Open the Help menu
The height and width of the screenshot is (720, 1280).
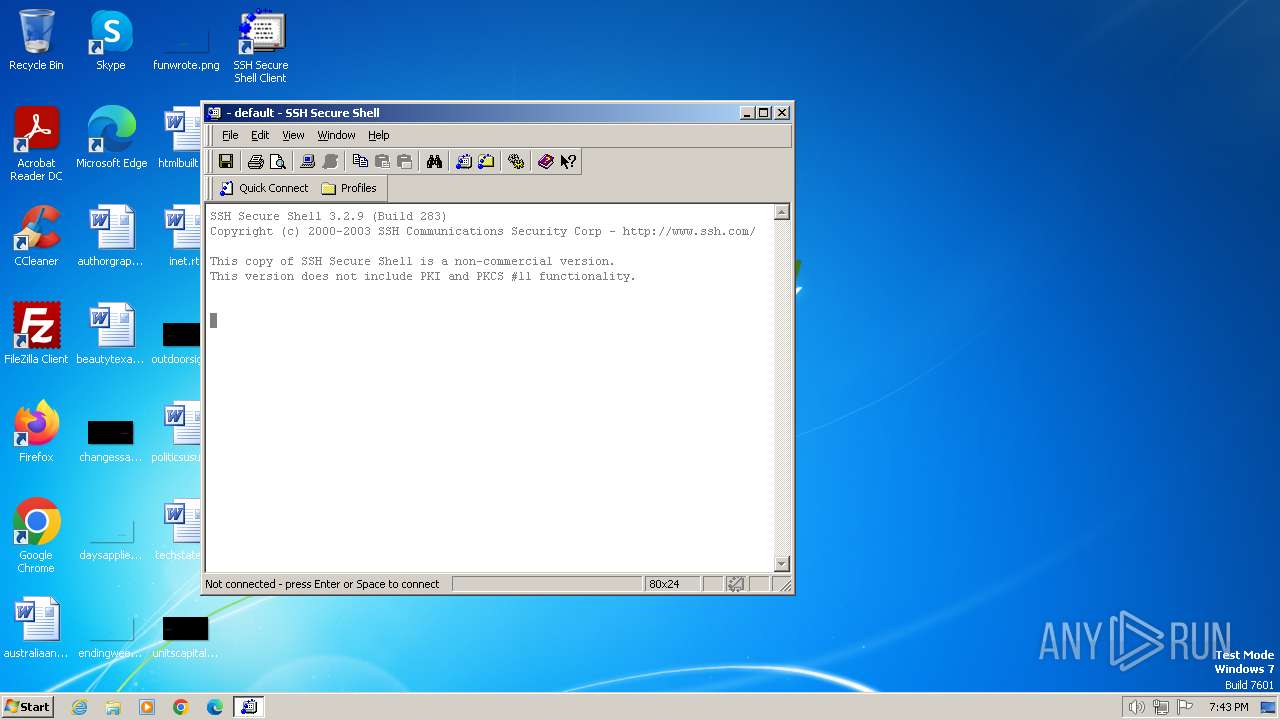[378, 135]
